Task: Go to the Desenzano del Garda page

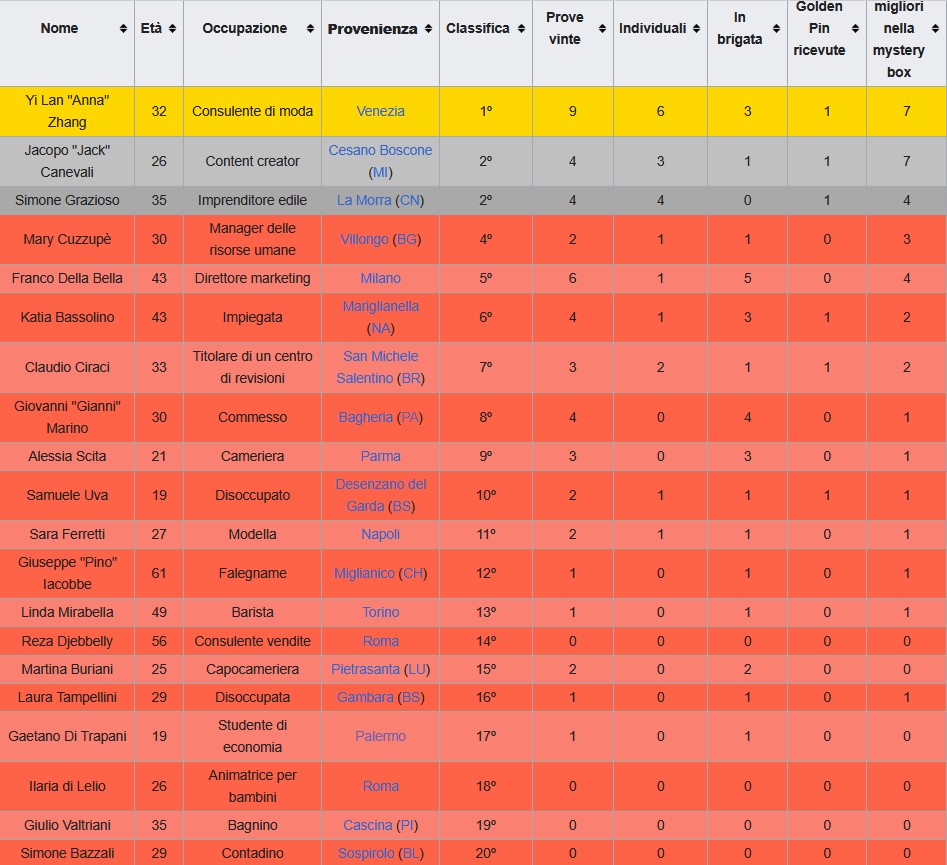Action: pos(380,484)
